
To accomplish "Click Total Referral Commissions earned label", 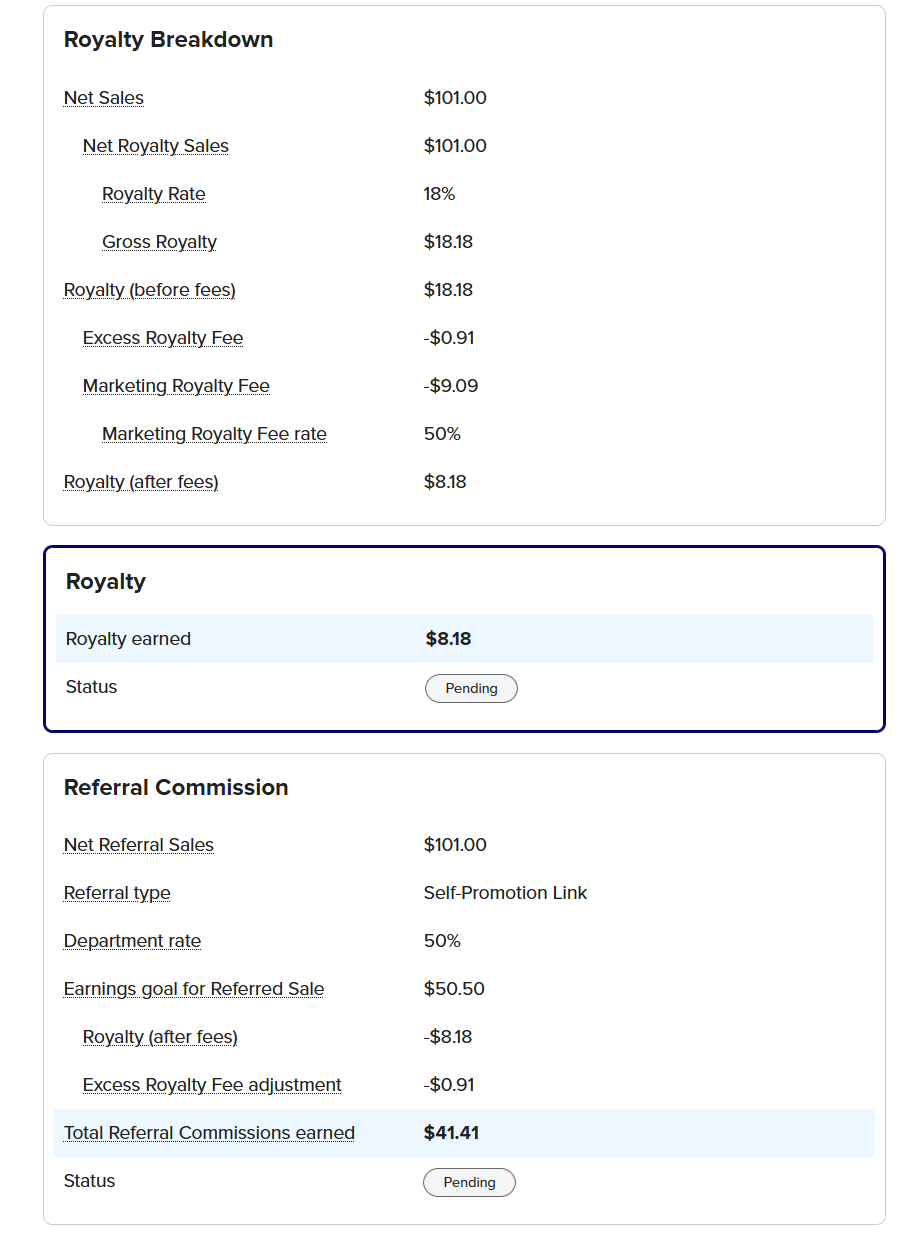I will tap(209, 1133).
